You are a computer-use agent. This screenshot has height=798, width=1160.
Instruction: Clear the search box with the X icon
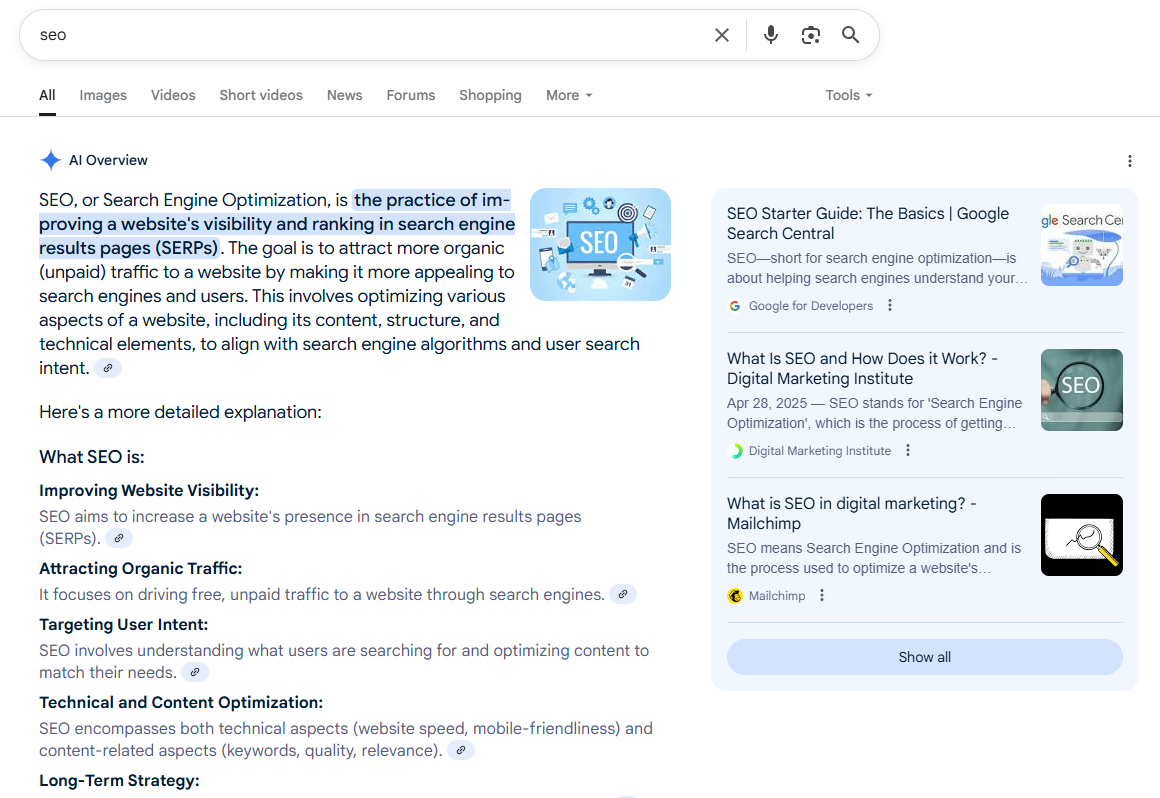pyautogui.click(x=721, y=35)
